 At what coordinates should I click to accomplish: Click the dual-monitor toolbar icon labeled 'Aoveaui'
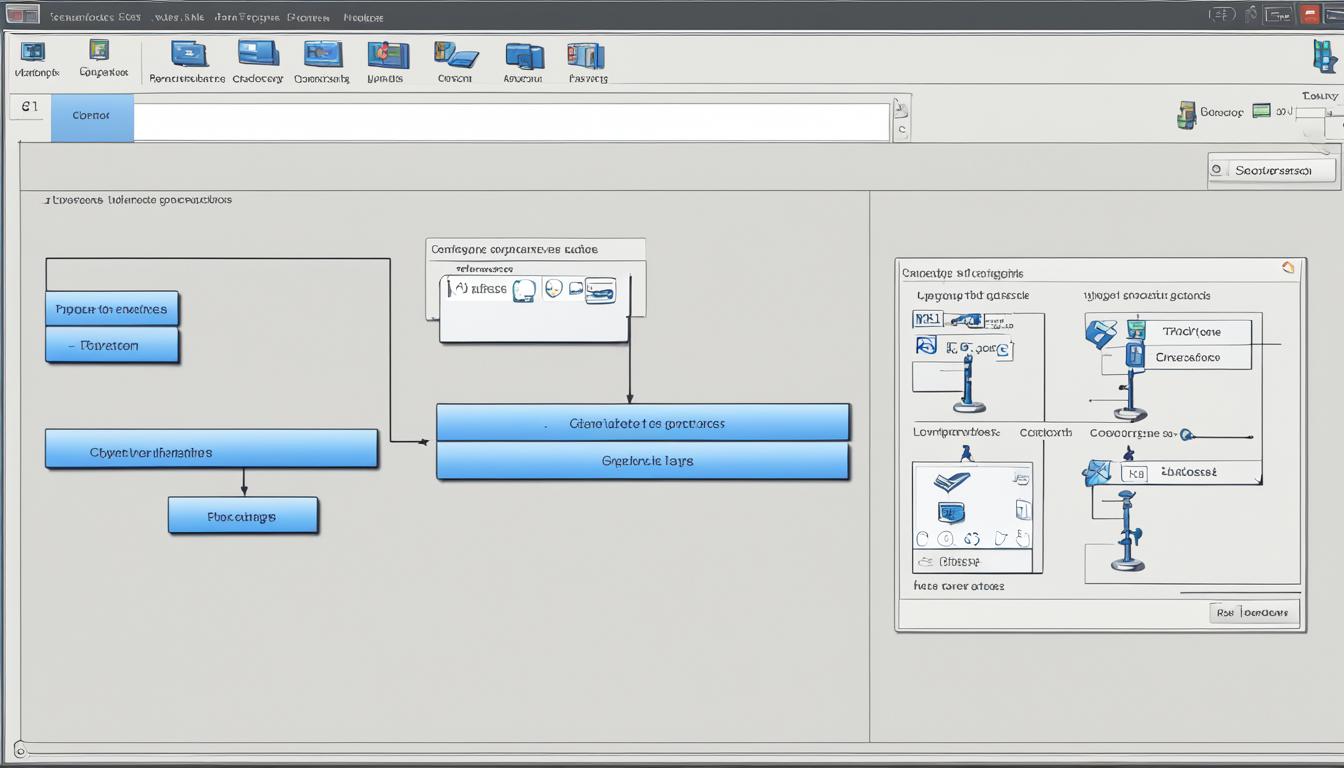tap(524, 56)
